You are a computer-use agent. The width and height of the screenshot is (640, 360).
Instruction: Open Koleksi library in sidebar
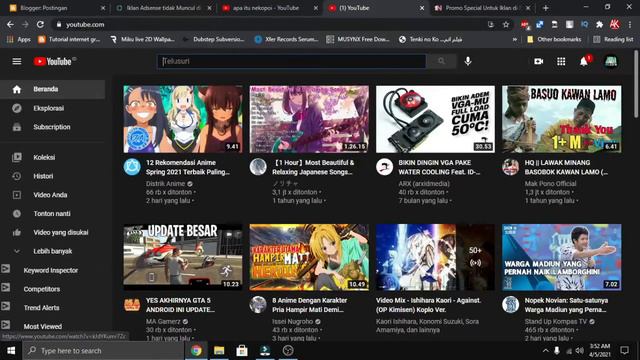coord(53,157)
